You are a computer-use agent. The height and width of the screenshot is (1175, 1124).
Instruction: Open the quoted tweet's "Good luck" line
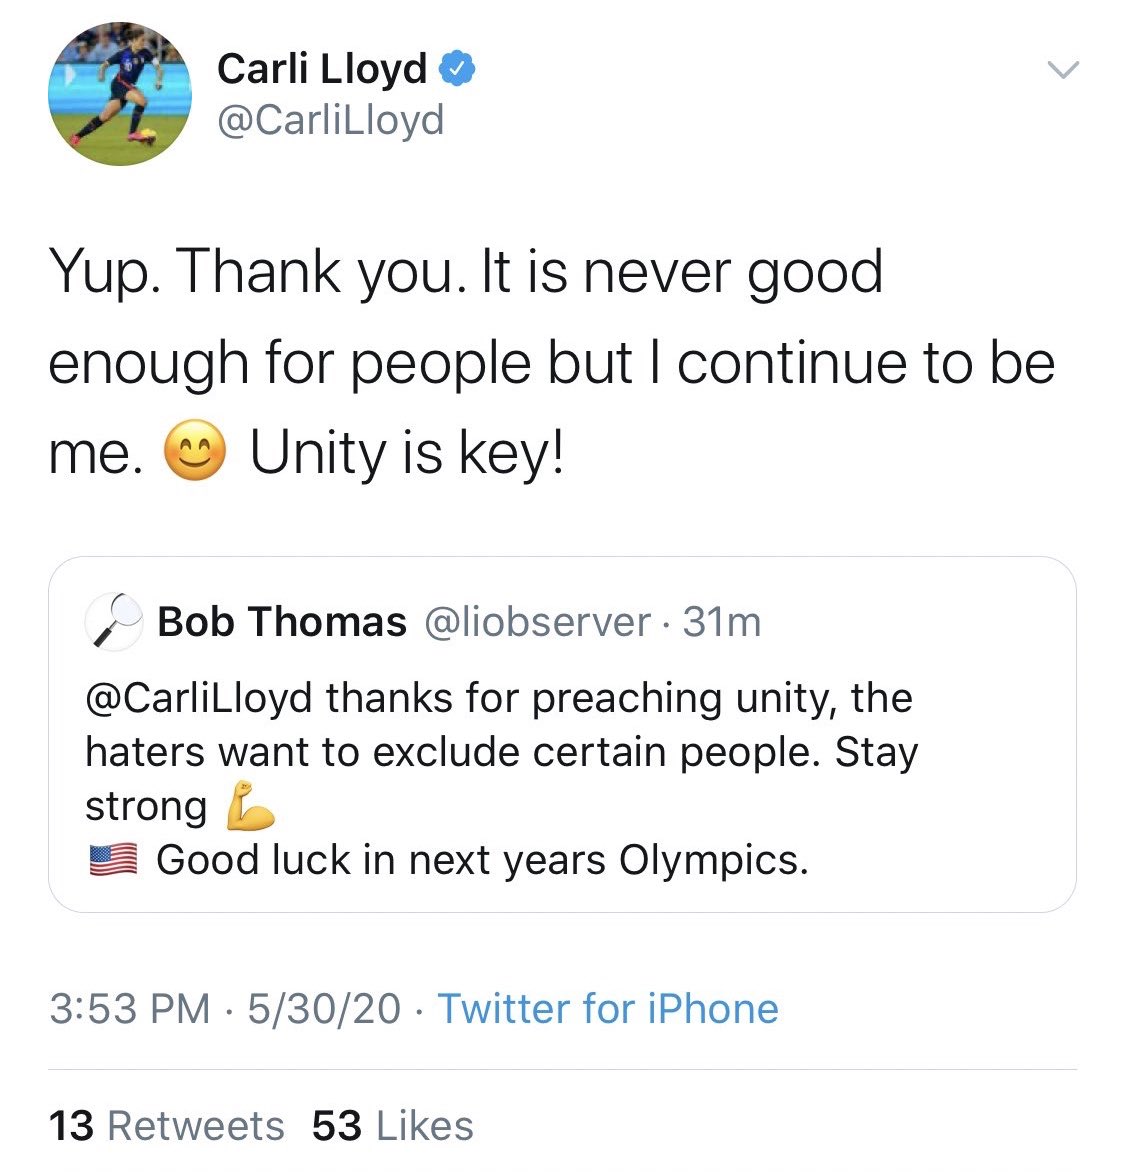point(482,860)
